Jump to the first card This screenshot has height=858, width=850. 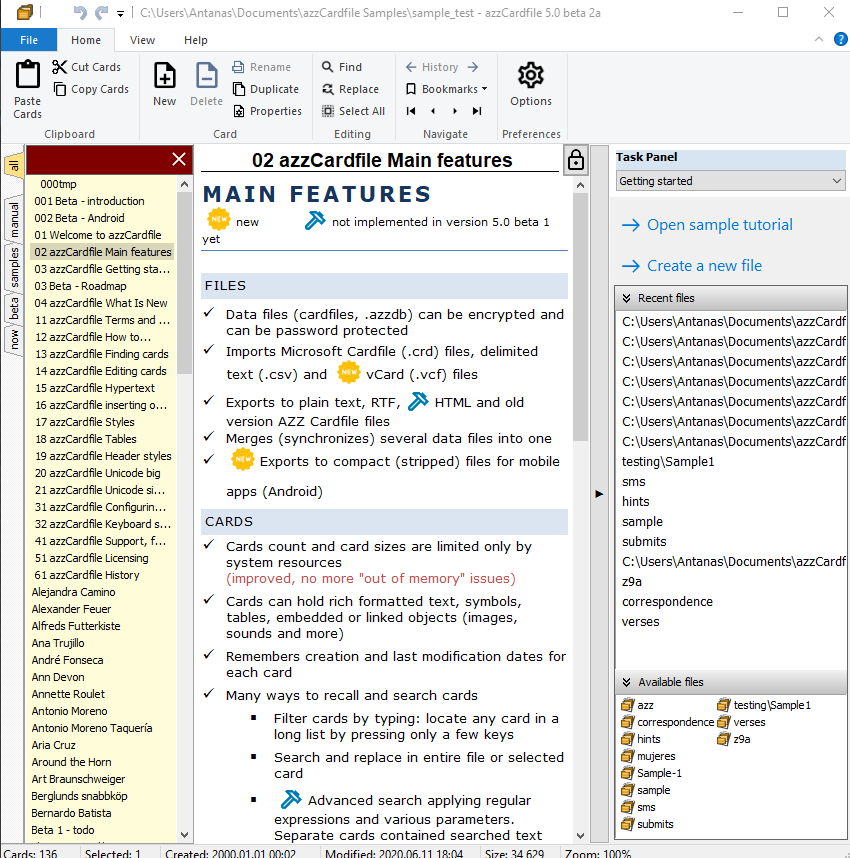[411, 111]
